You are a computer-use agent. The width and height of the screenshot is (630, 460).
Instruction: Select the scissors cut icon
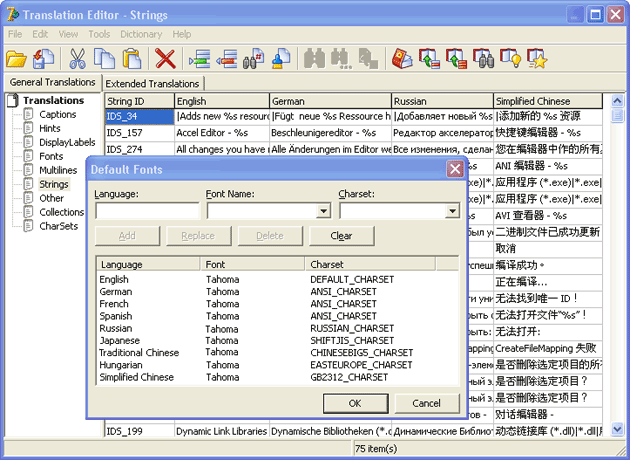[x=77, y=59]
